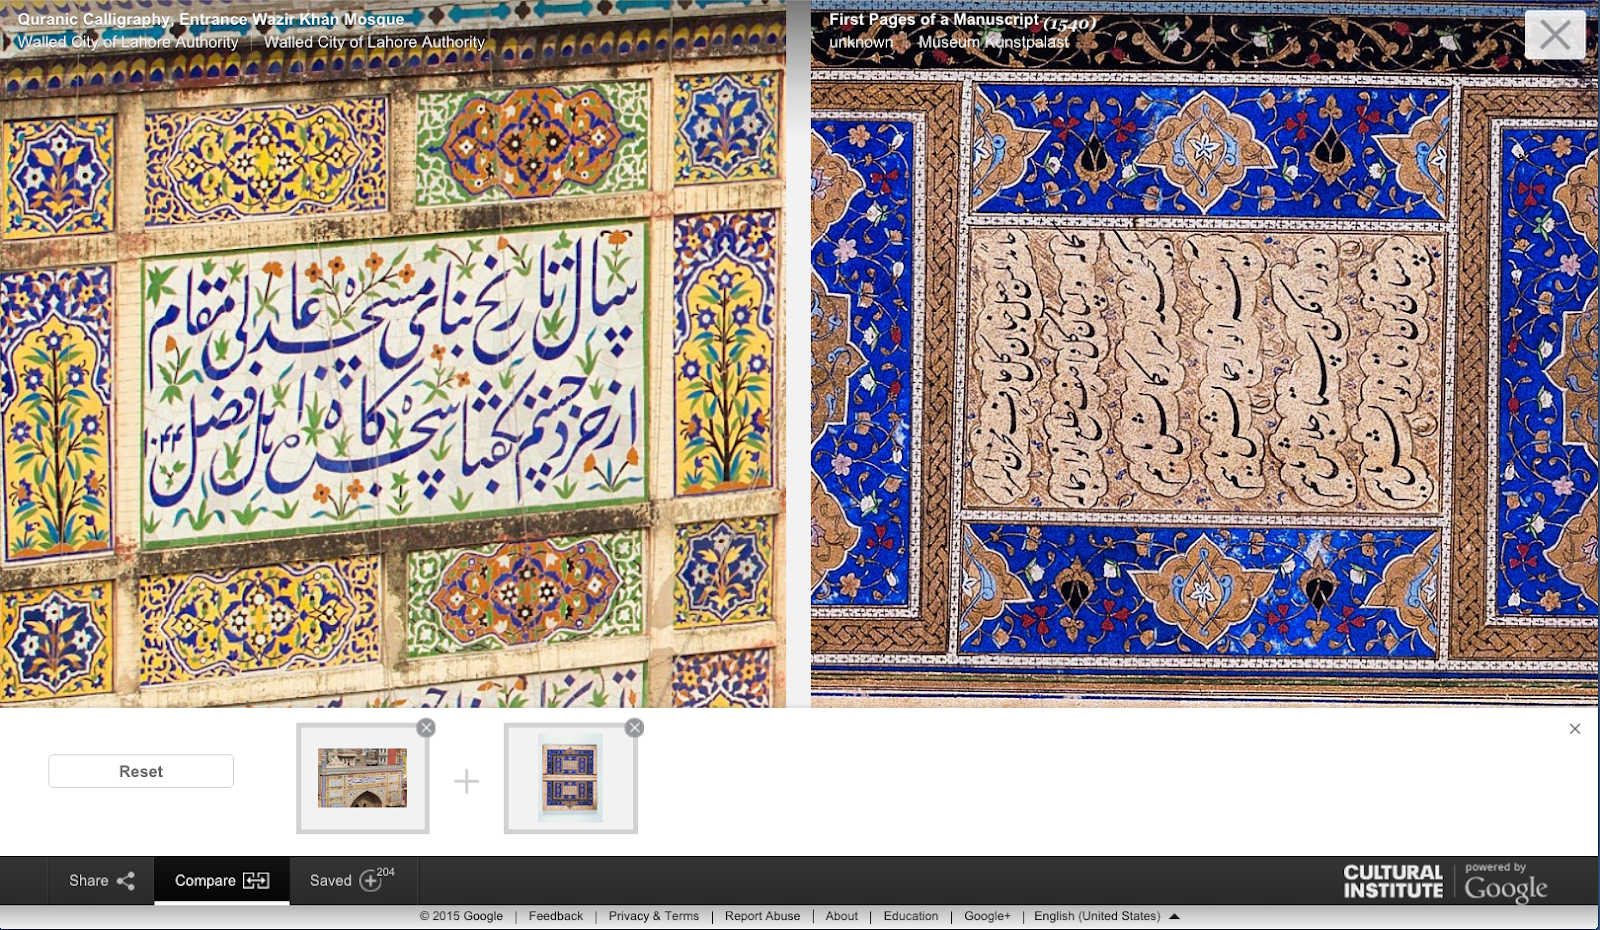Click the second Walled City of Lahore Authority link

(375, 42)
